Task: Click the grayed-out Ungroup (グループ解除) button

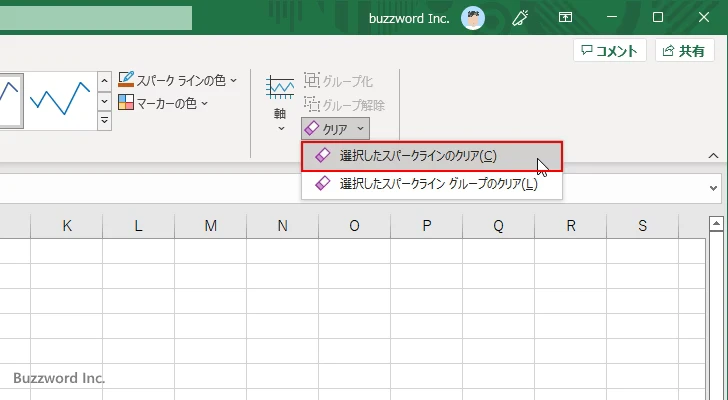Action: (x=344, y=105)
